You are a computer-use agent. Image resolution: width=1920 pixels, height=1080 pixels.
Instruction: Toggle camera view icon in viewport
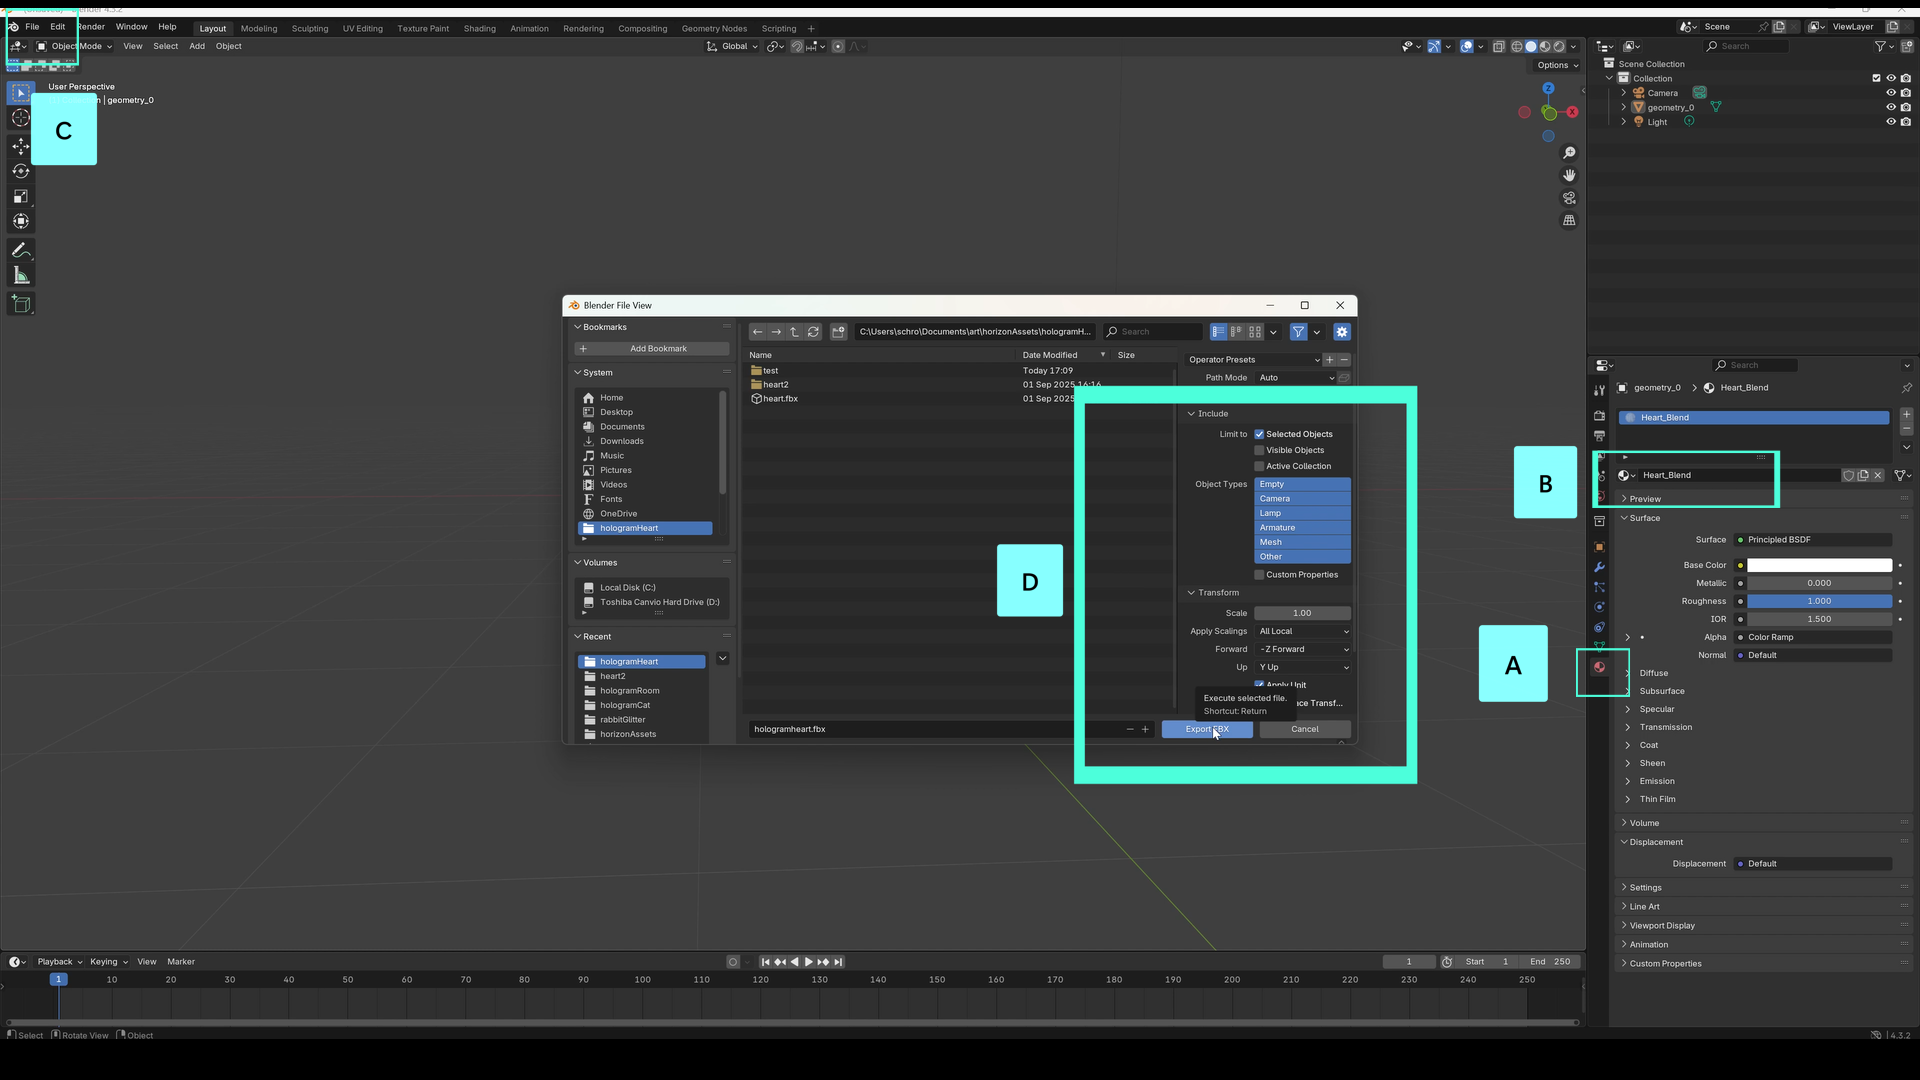1569,198
